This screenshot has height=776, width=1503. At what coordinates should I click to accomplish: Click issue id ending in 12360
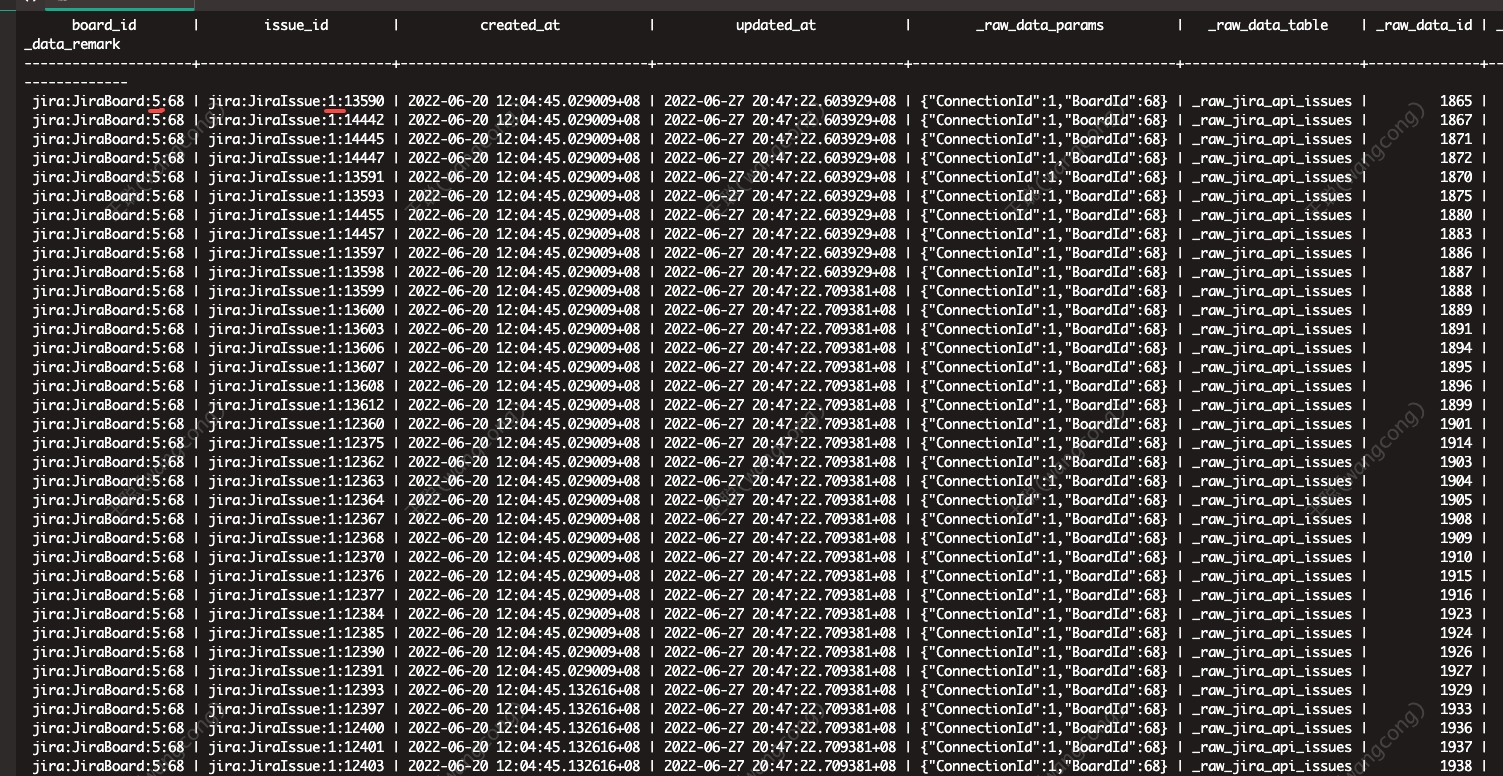pos(296,424)
